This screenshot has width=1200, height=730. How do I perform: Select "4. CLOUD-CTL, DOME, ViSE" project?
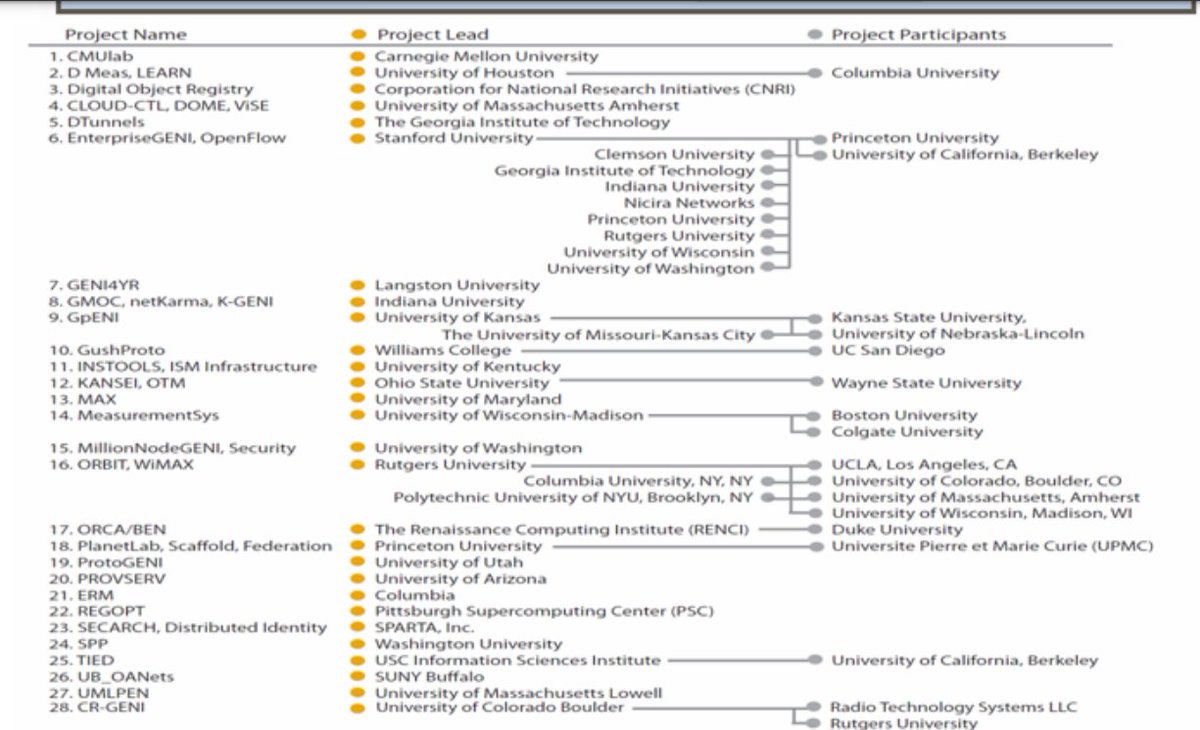158,105
